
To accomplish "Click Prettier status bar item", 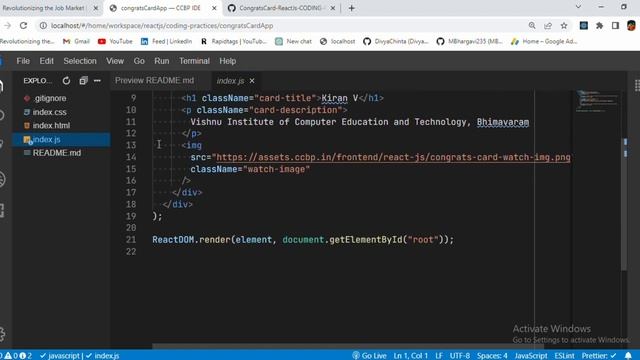I will click(598, 356).
